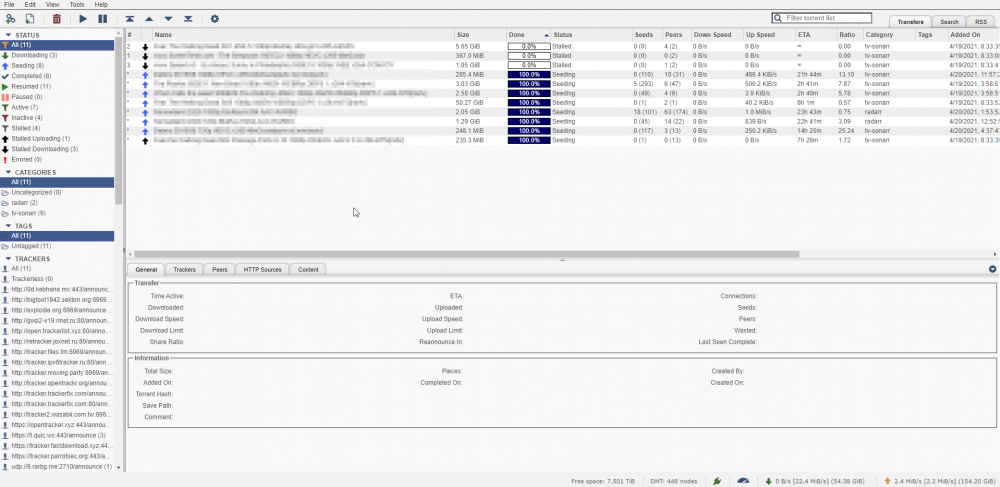Click the Pause toolbar icon
The width and height of the screenshot is (1000, 487).
[x=103, y=19]
